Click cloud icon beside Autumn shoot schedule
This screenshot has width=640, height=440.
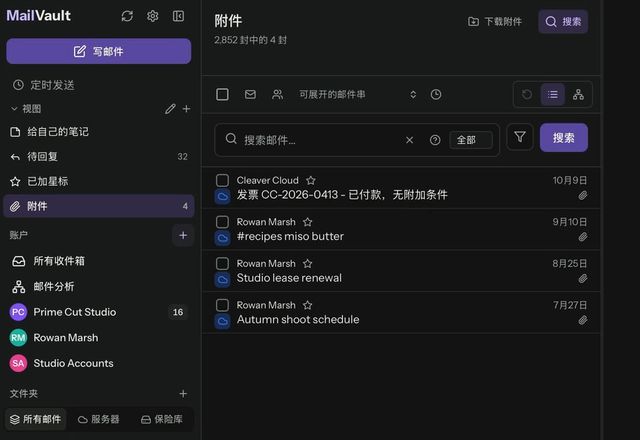click(222, 322)
